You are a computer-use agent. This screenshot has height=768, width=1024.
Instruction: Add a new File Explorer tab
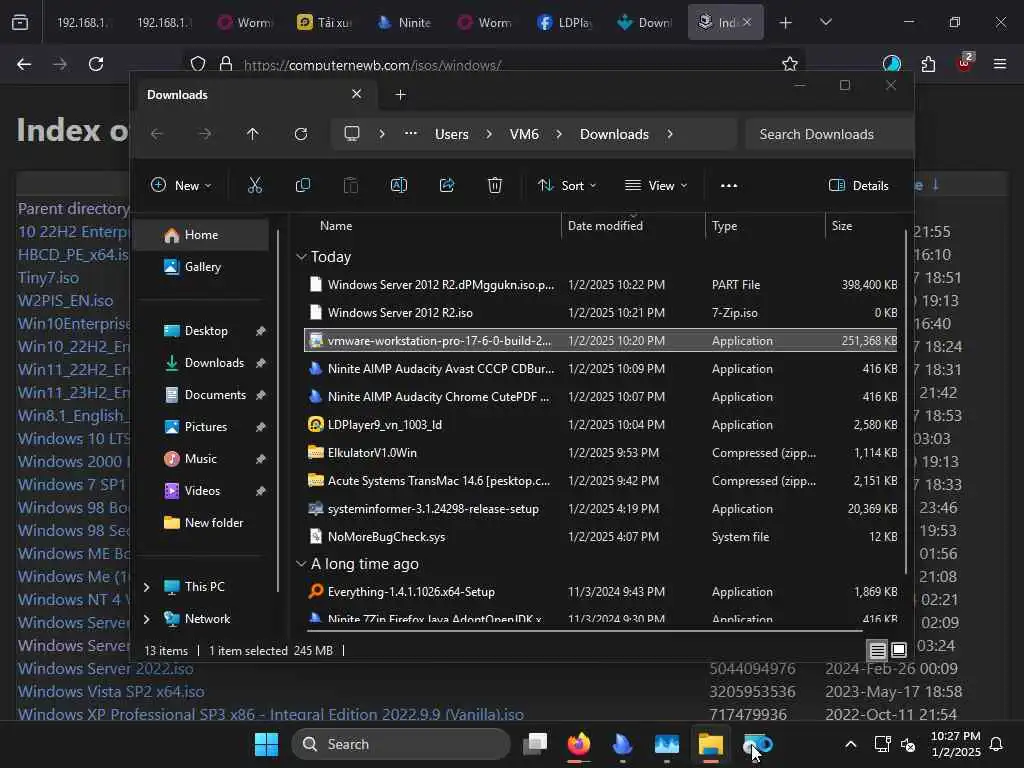pos(400,95)
